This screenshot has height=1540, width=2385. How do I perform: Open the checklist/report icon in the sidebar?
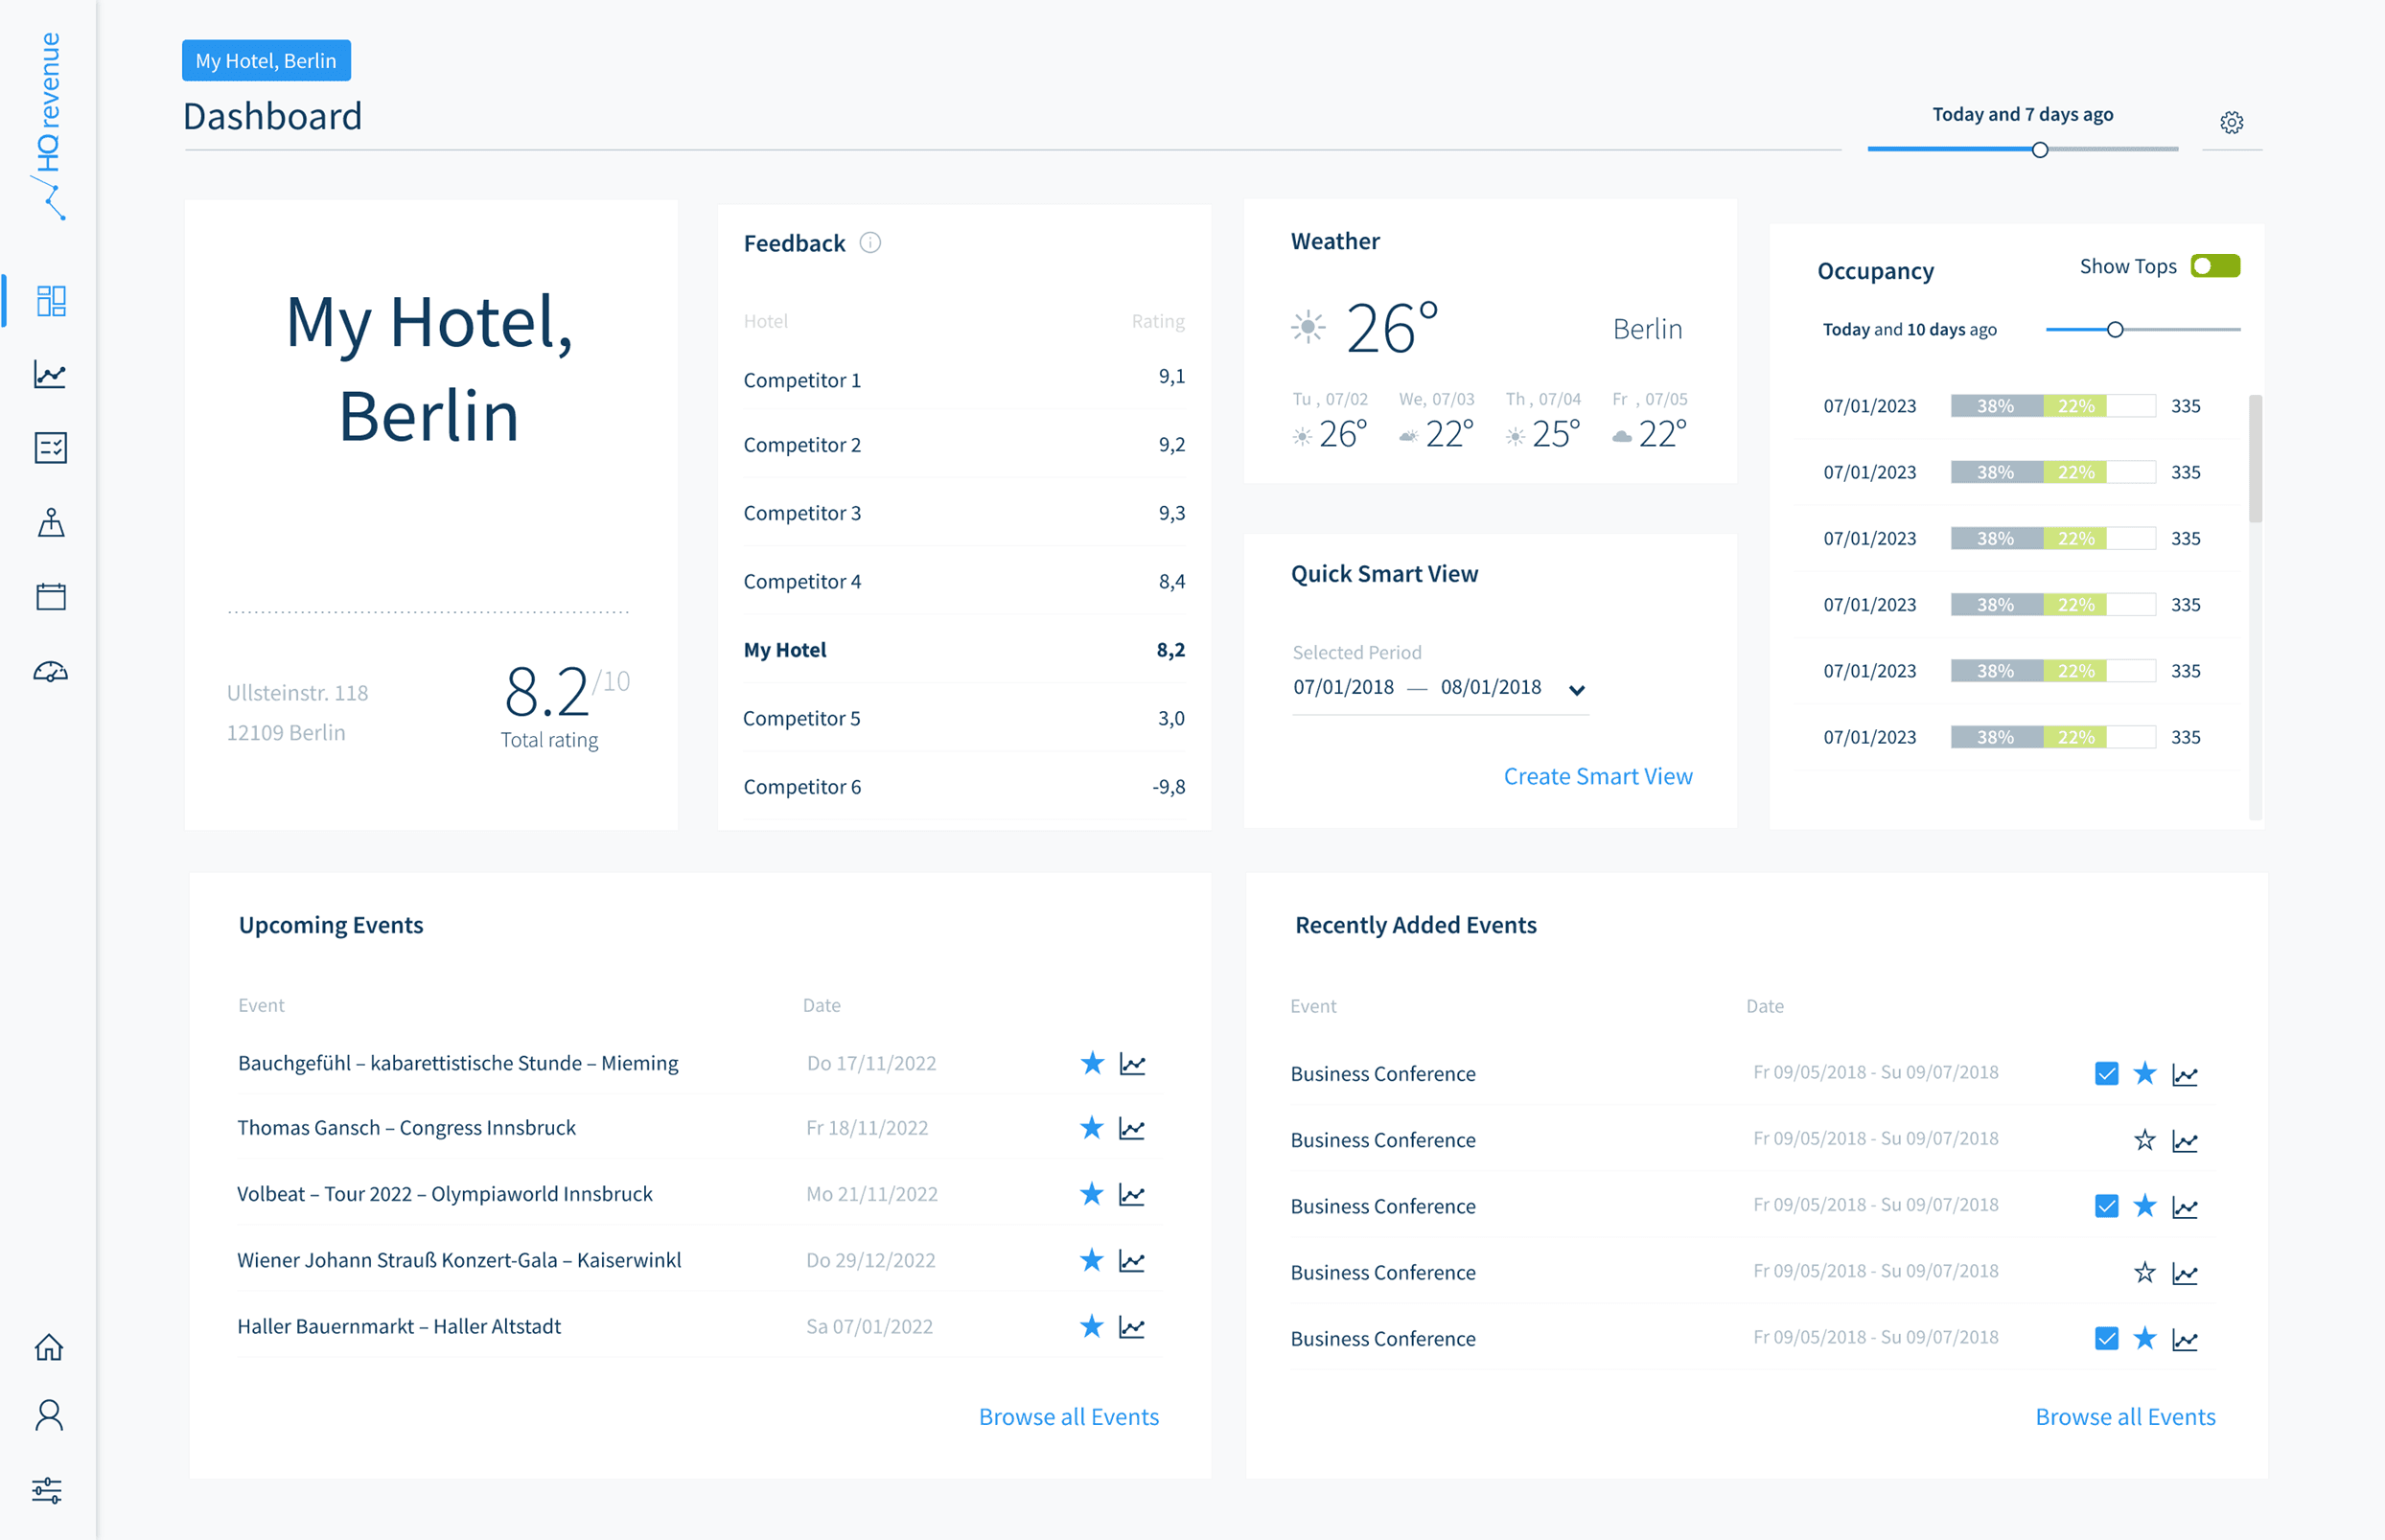[49, 448]
